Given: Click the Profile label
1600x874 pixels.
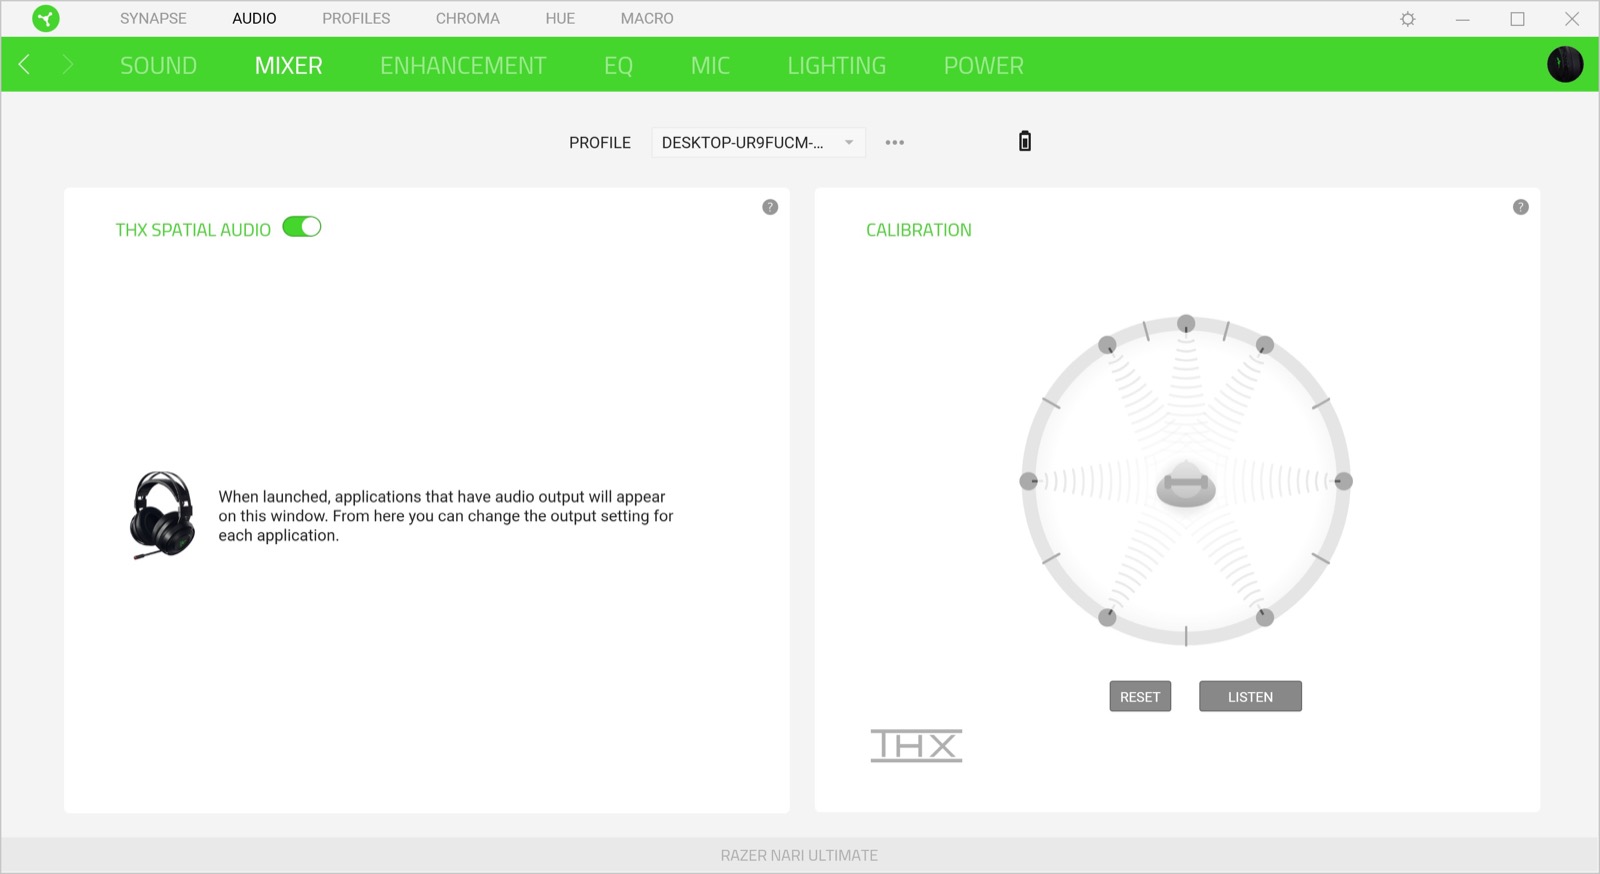Looking at the screenshot, I should 600,142.
